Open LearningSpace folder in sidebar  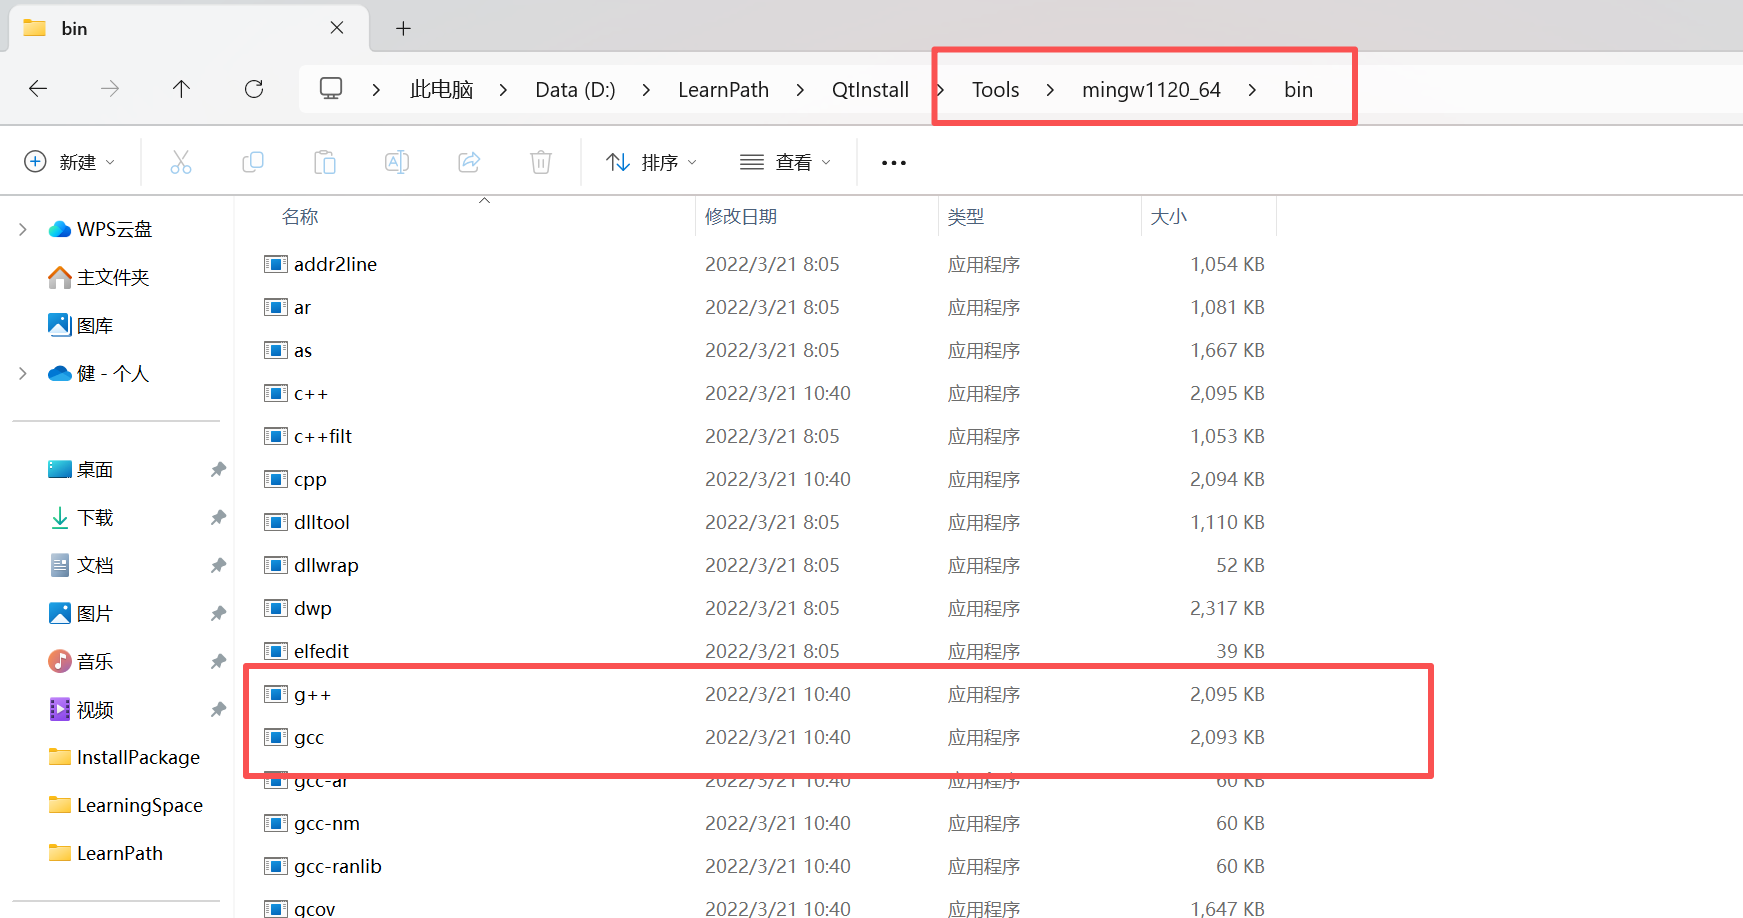click(125, 805)
